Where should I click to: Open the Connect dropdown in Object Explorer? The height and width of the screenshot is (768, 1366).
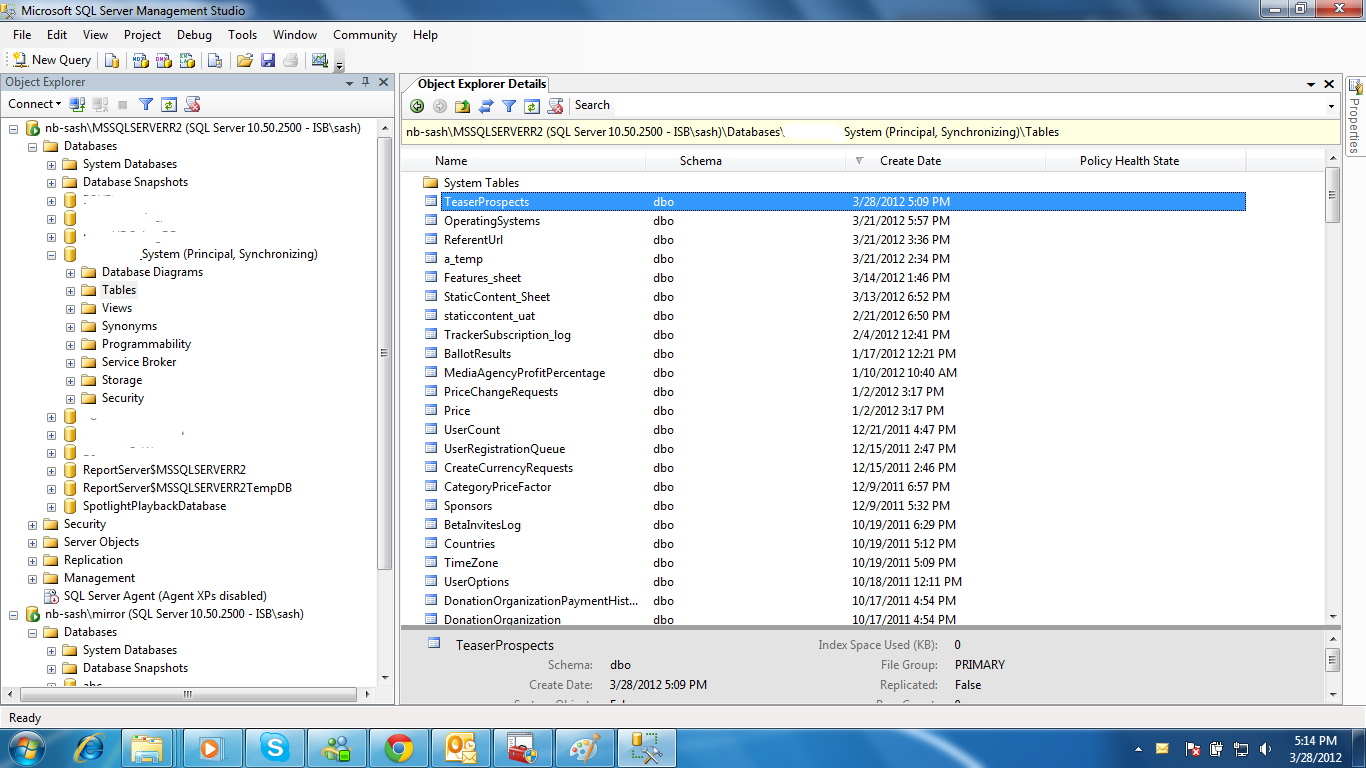coord(34,104)
